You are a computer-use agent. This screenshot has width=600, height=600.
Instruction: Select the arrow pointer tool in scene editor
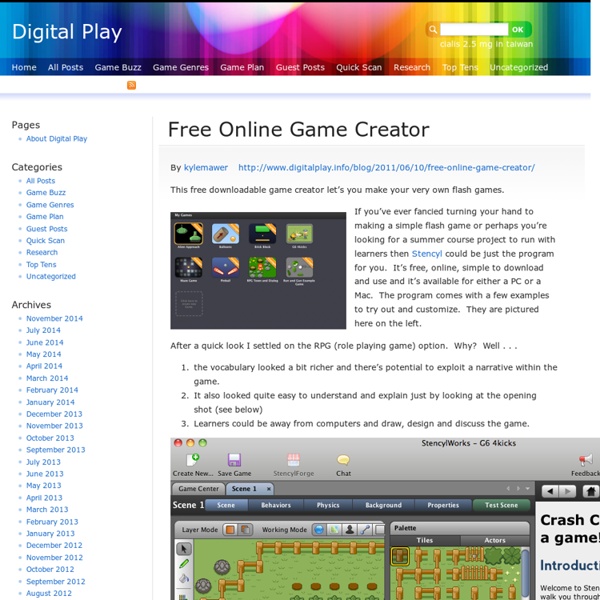(x=184, y=549)
